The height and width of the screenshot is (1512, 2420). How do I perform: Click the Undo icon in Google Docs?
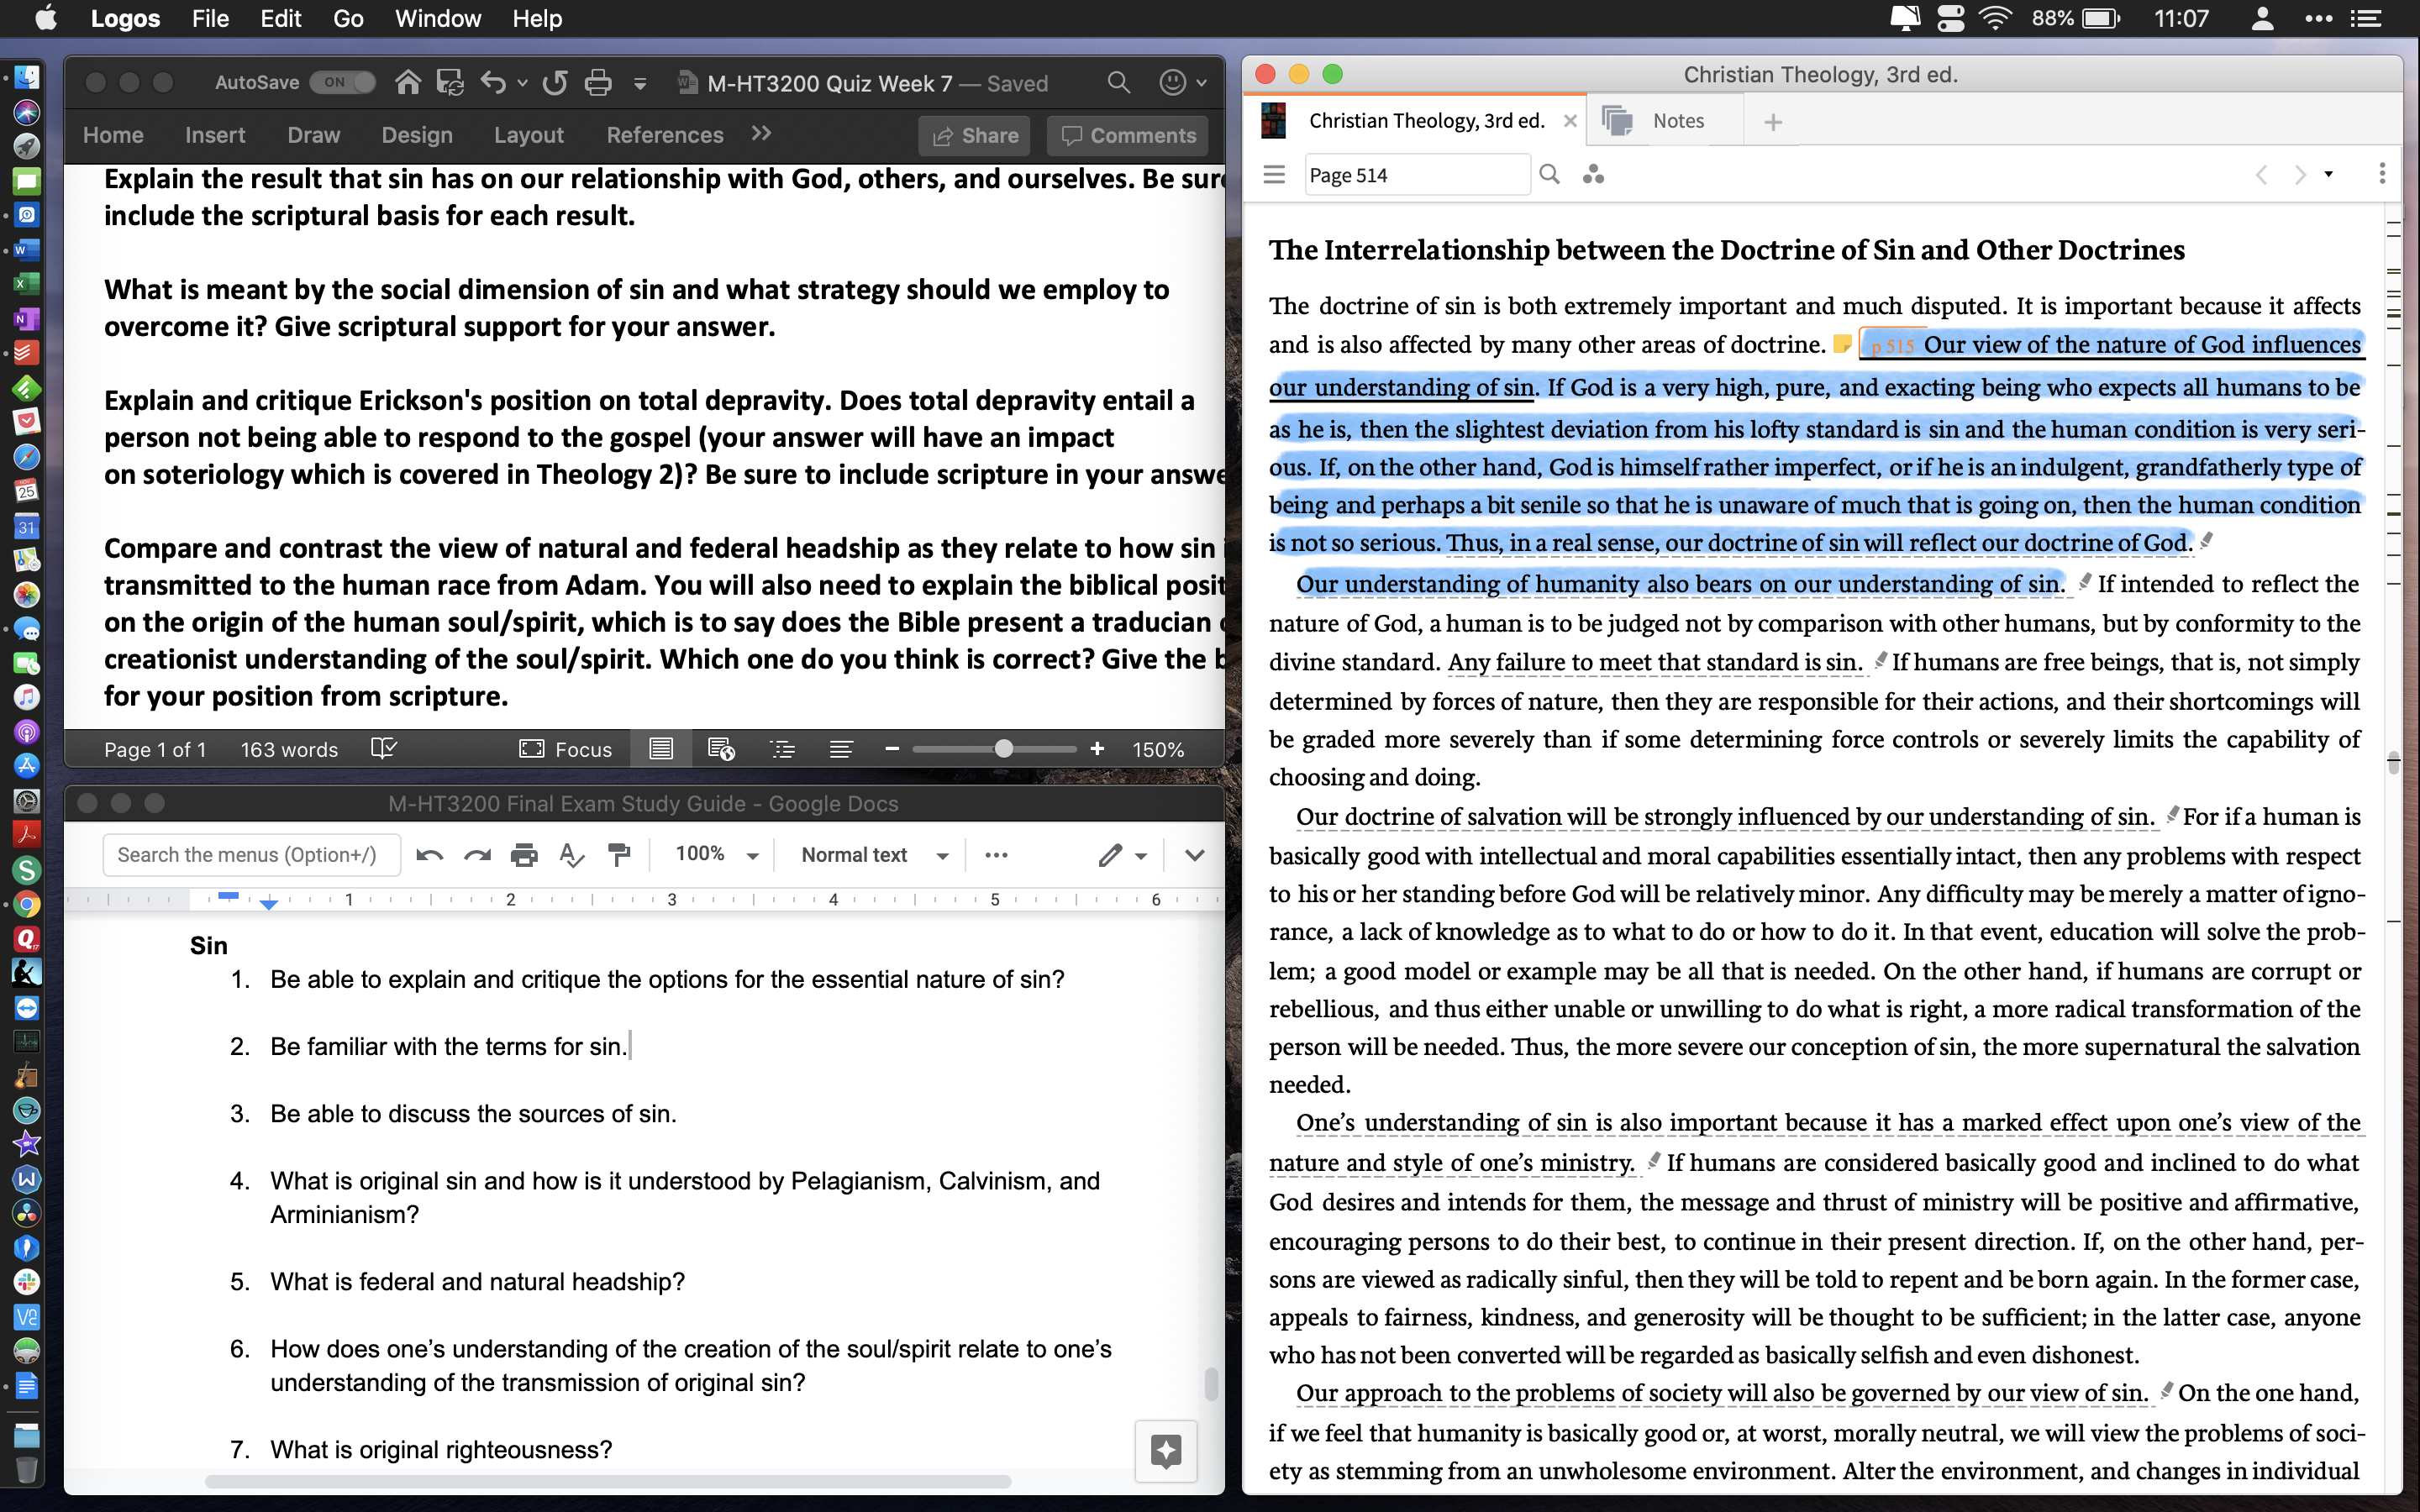pyautogui.click(x=429, y=855)
